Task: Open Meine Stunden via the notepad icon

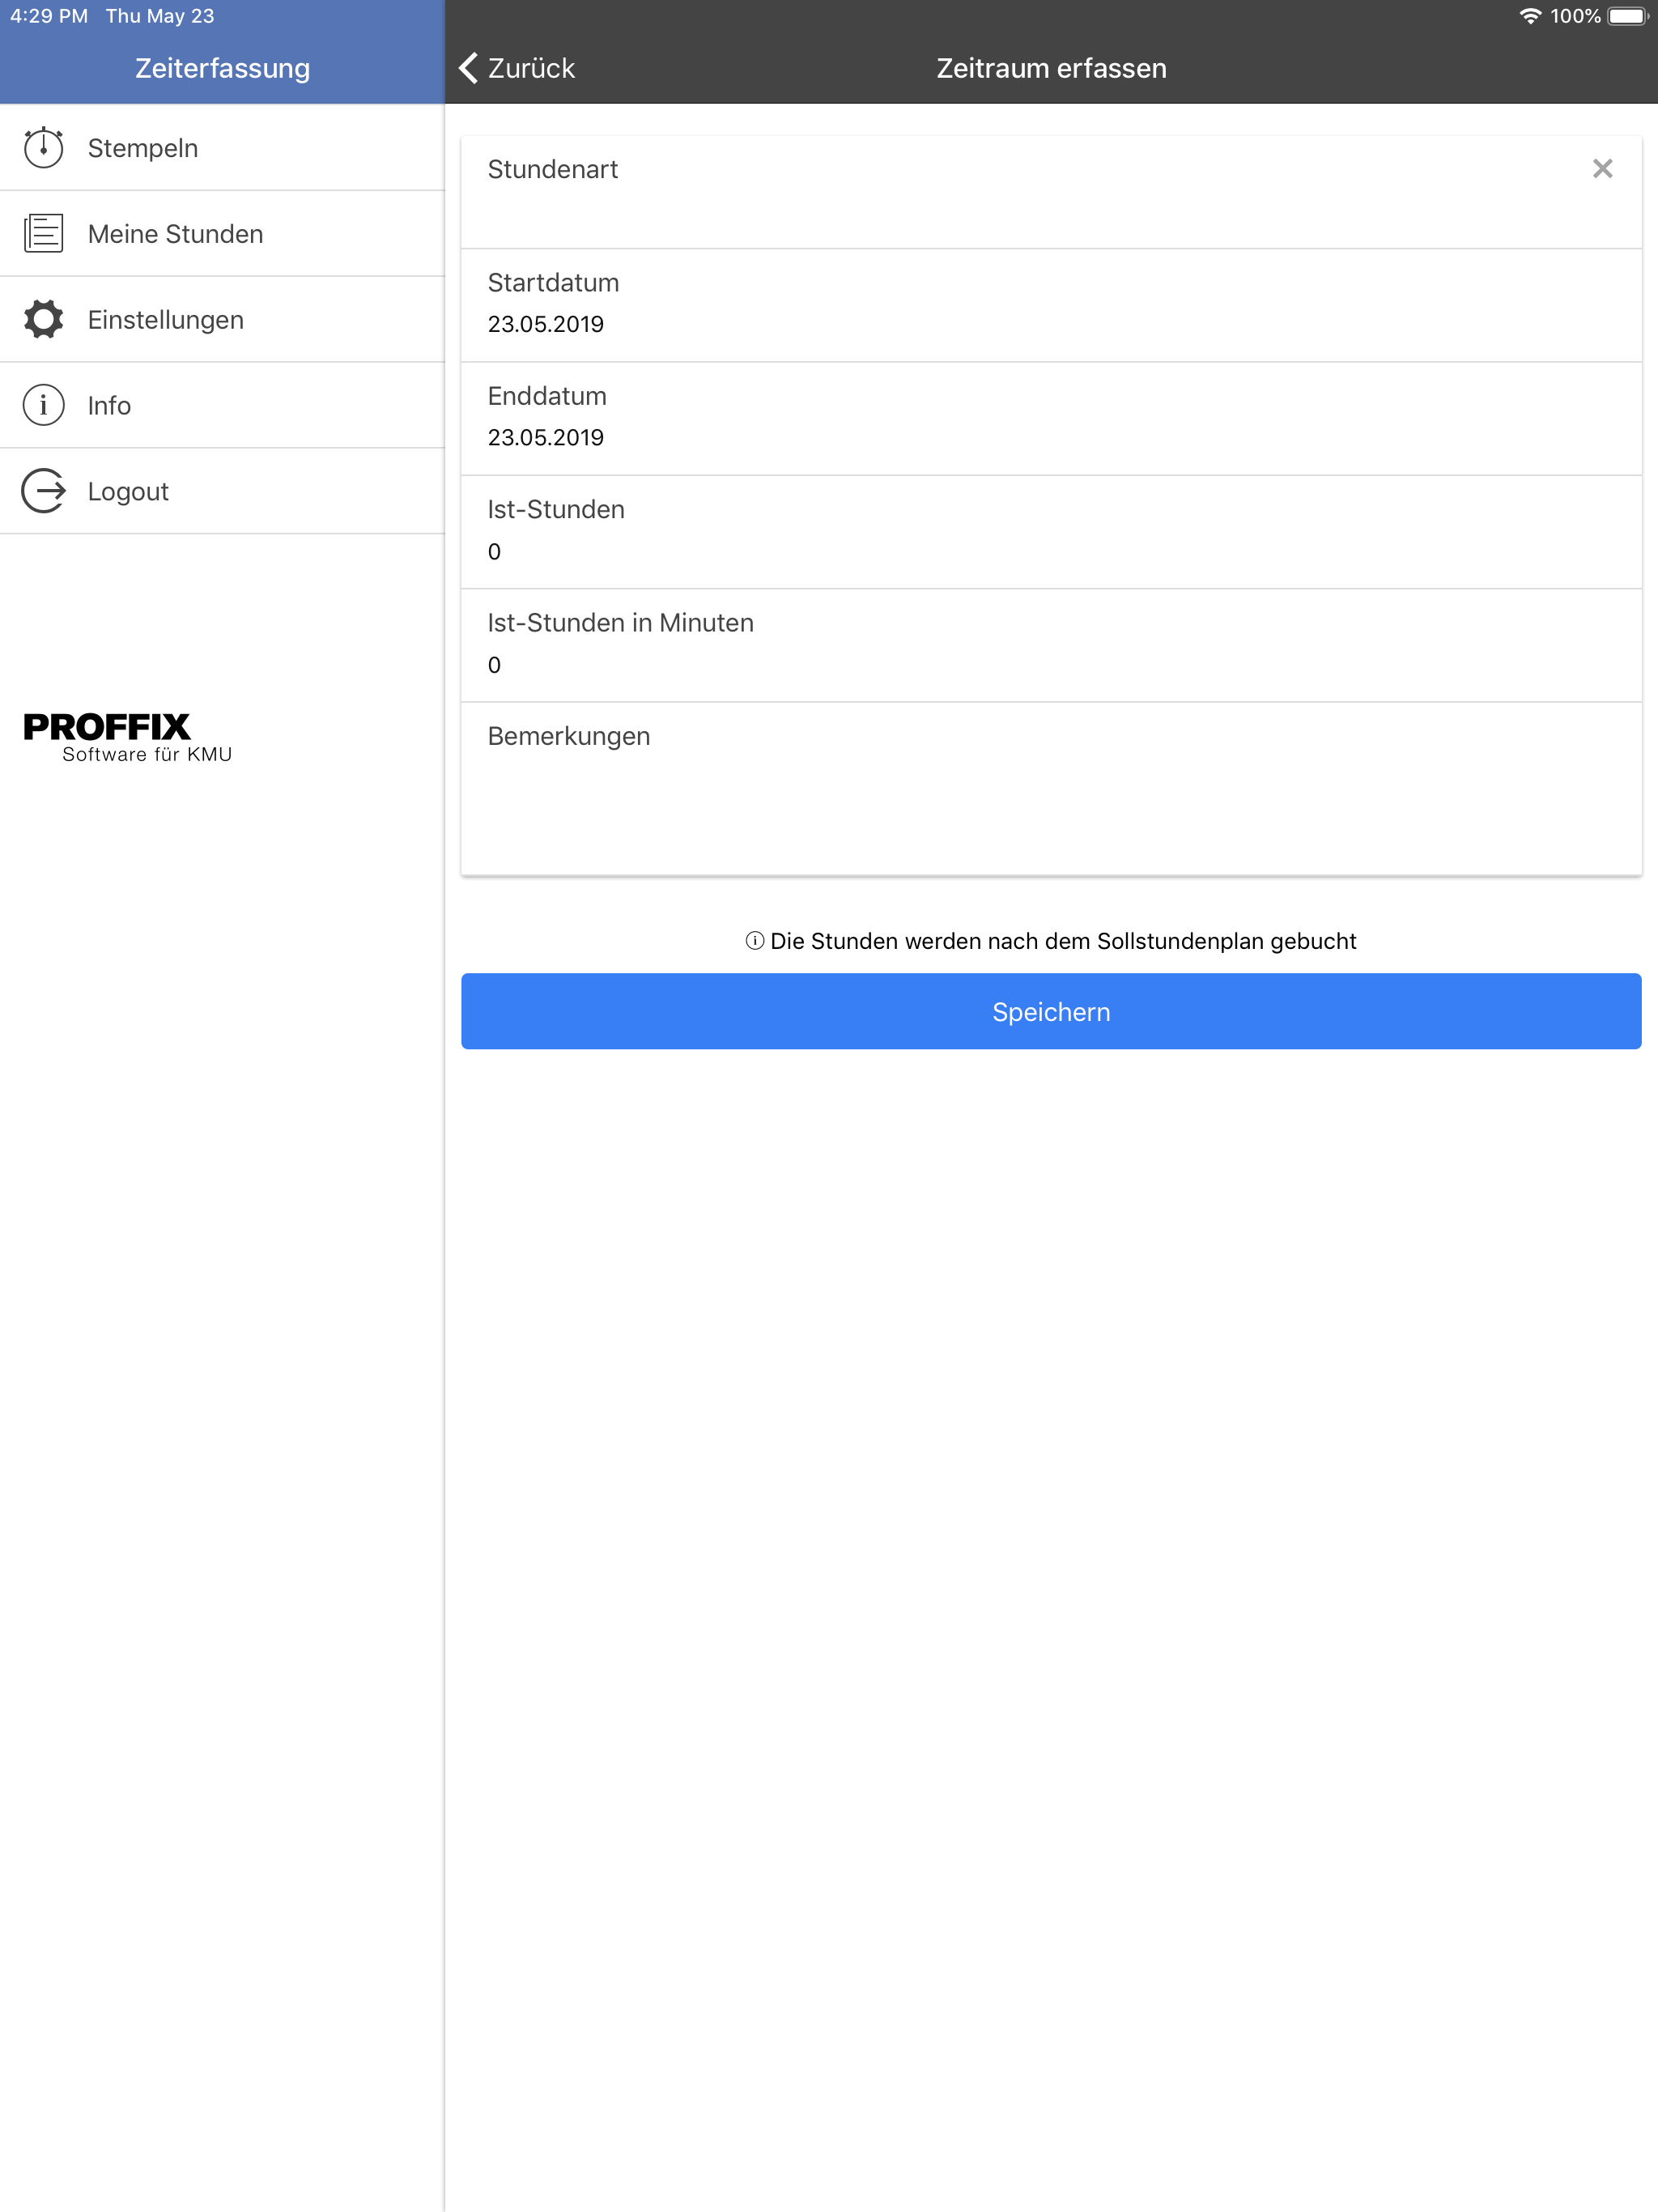Action: [44, 232]
